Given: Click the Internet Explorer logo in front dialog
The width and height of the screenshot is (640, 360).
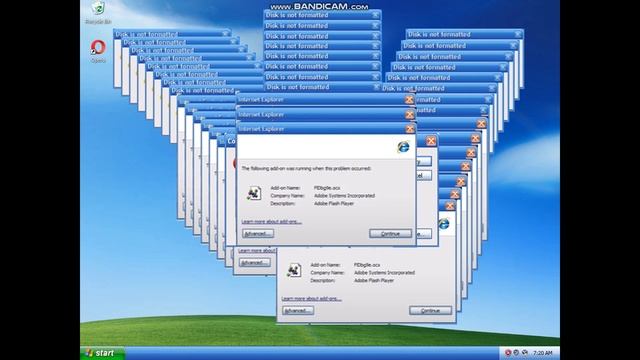Looking at the screenshot, I should pos(403,147).
